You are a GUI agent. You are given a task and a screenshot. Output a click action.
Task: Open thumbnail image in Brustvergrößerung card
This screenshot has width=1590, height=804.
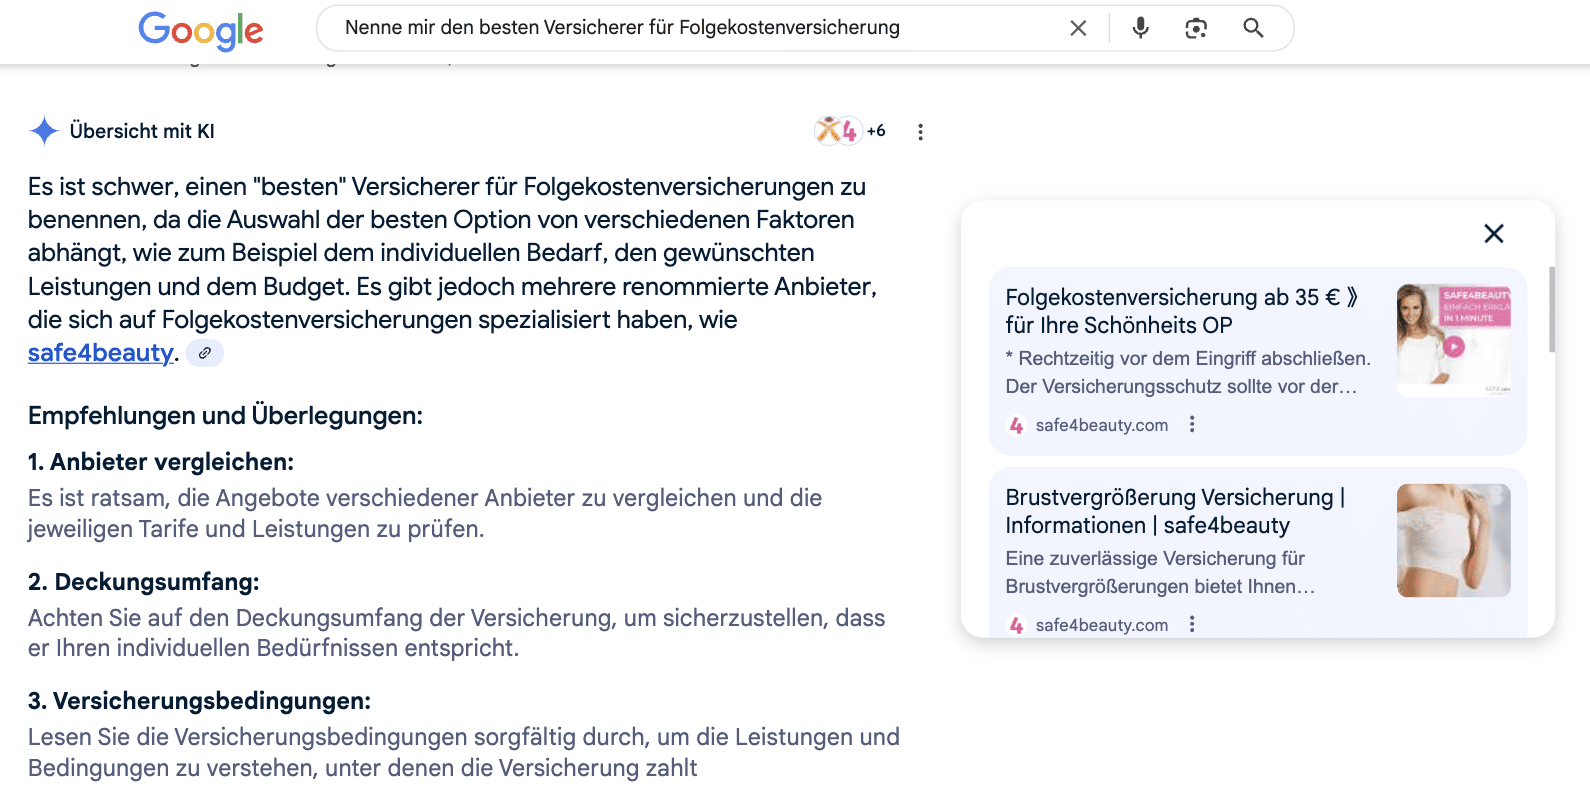tap(1454, 541)
